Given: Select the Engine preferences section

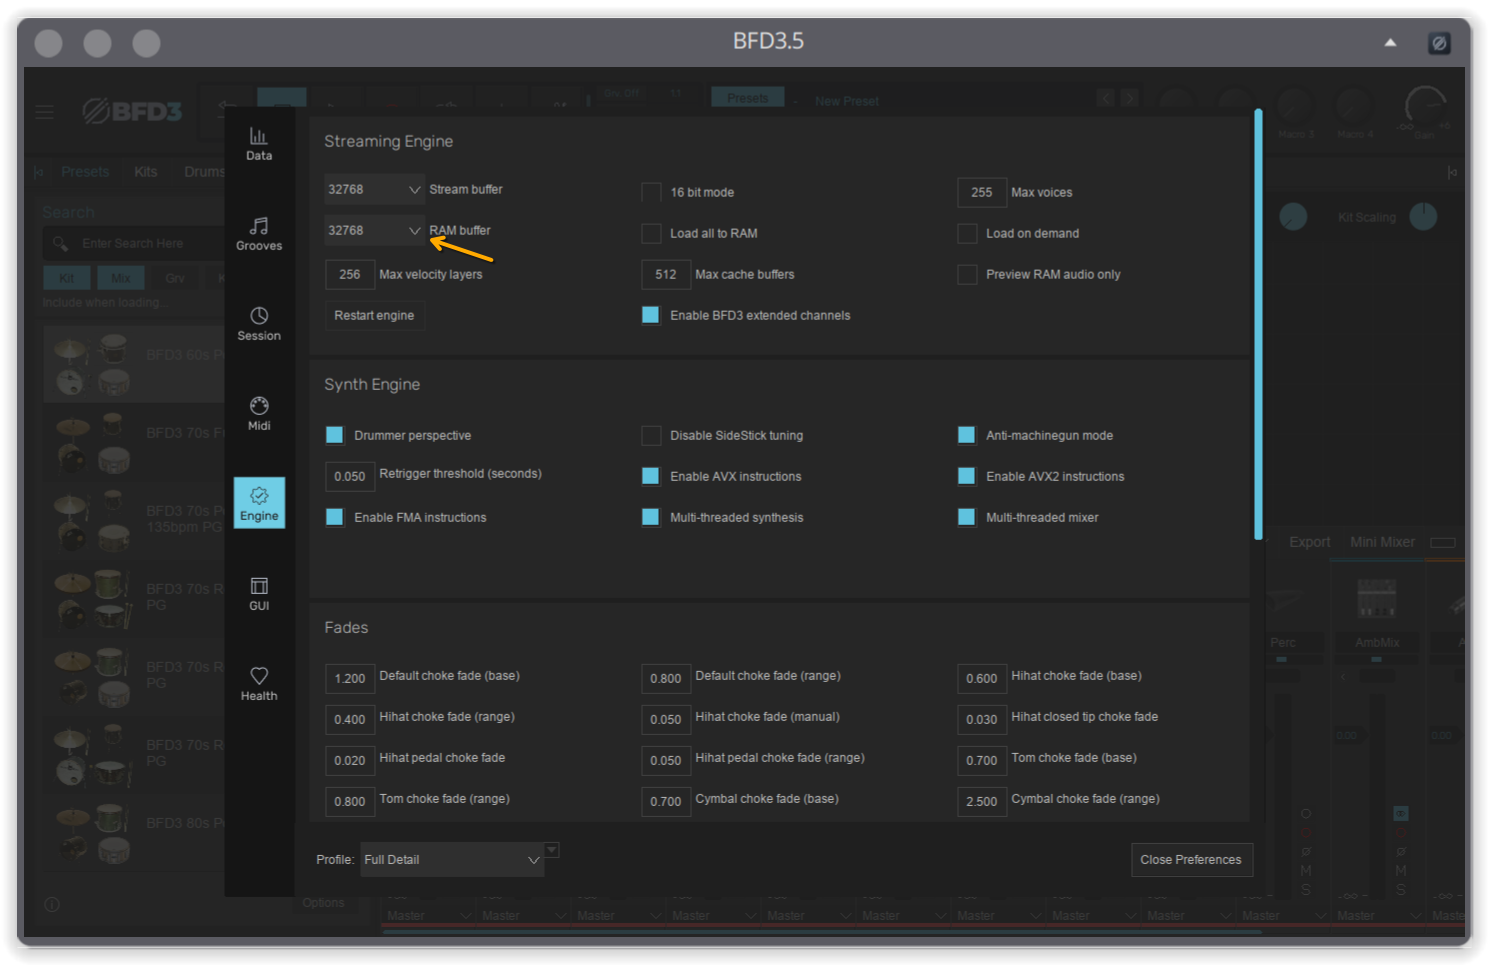Looking at the screenshot, I should [259, 503].
